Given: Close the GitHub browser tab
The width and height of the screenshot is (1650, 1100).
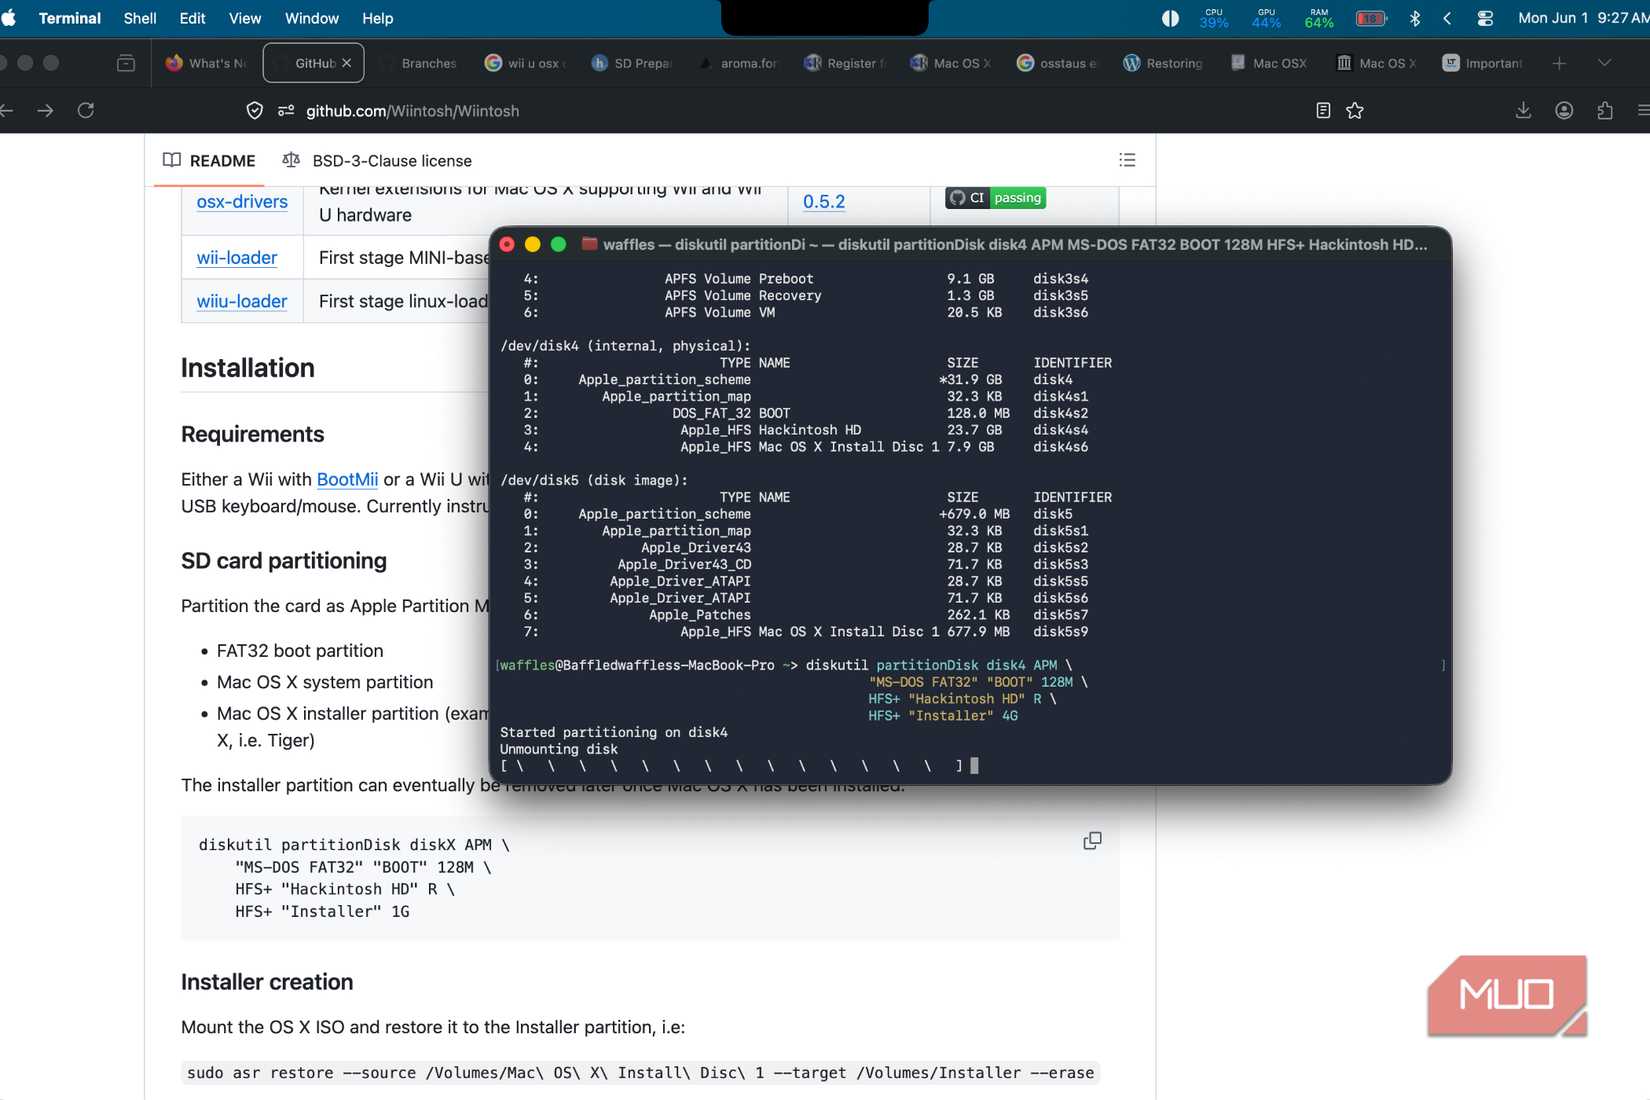Looking at the screenshot, I should click(347, 63).
